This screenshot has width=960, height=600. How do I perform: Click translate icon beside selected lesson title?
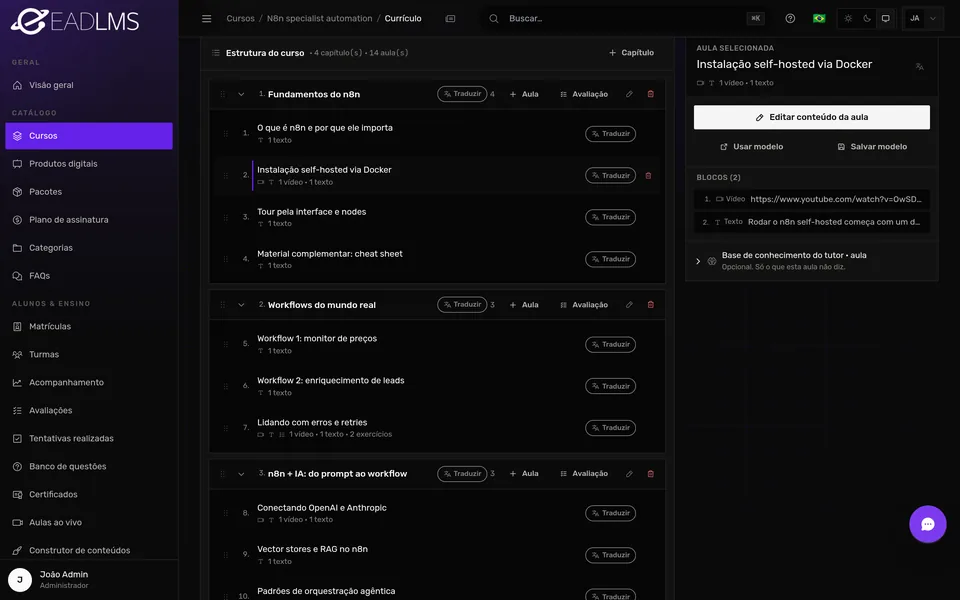[x=919, y=67]
